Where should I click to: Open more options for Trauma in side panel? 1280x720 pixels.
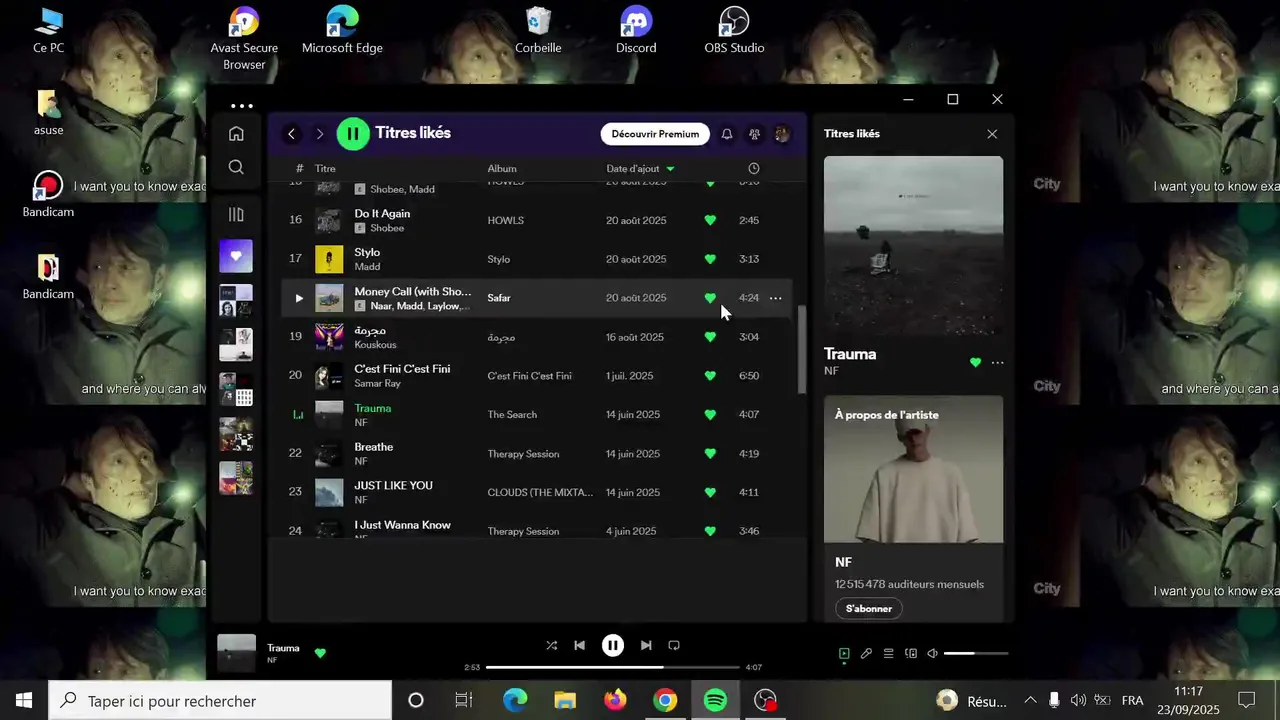tap(997, 363)
